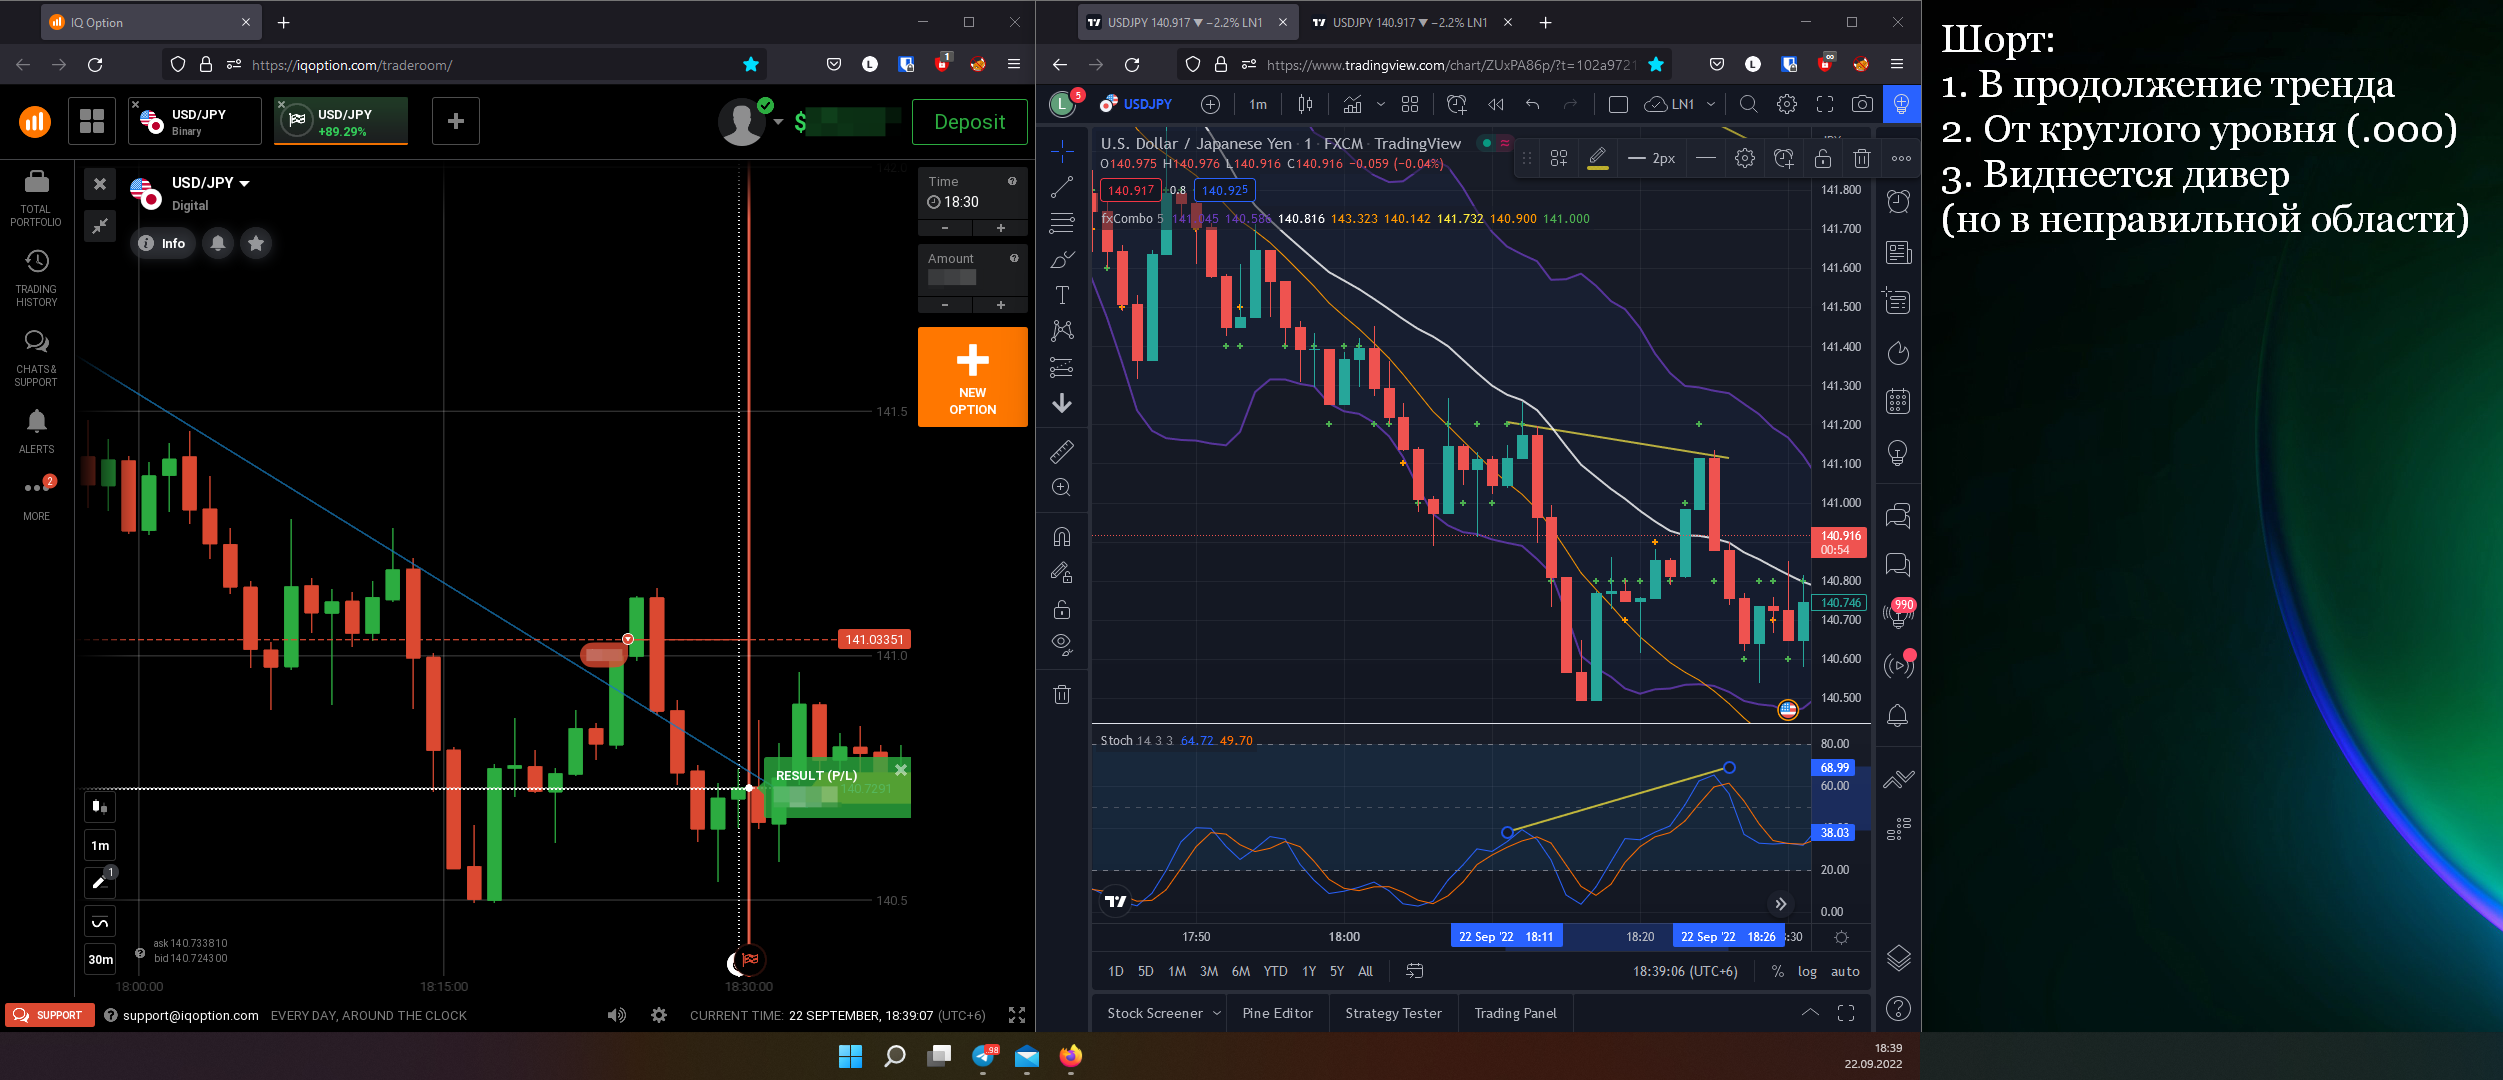Image resolution: width=2503 pixels, height=1080 pixels.
Task: Delete the selected drawing with trash
Action: (x=1861, y=158)
